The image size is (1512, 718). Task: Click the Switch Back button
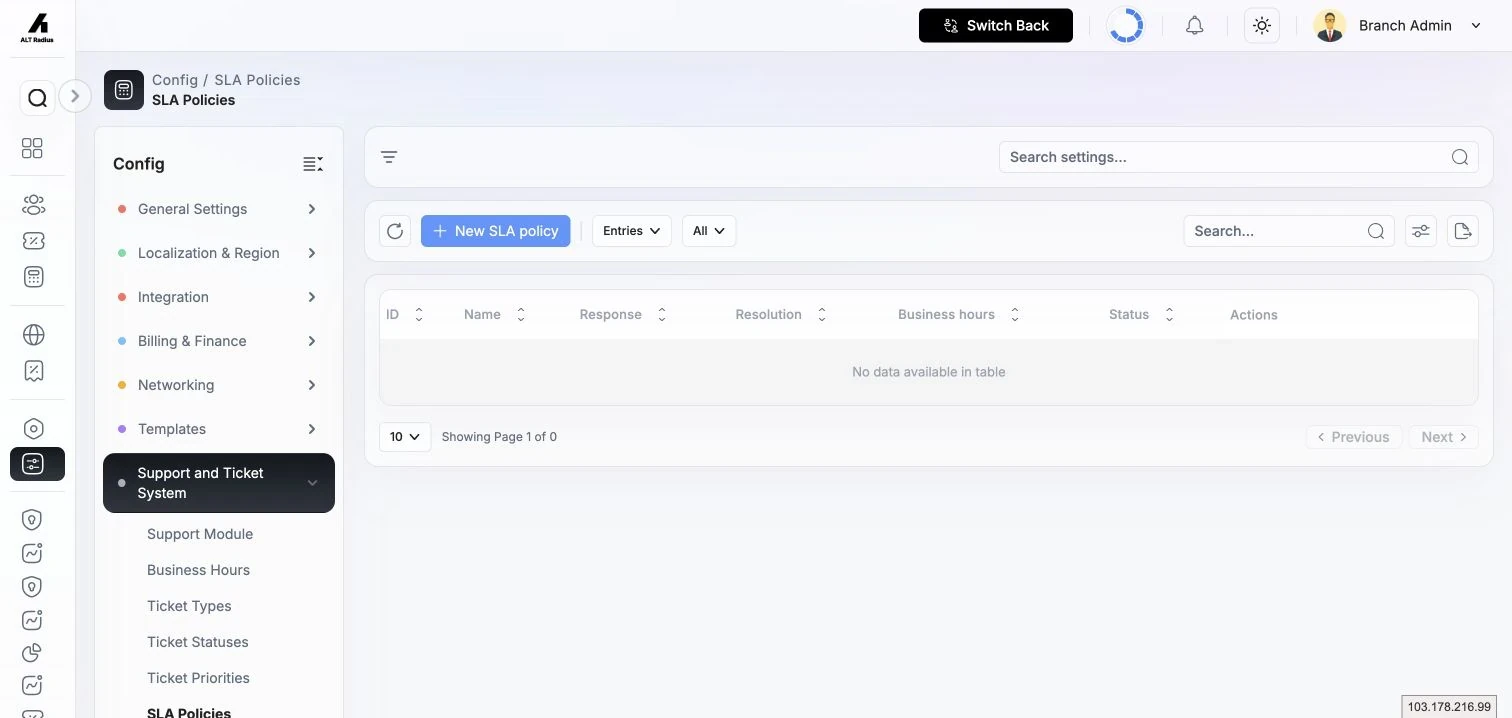(996, 26)
